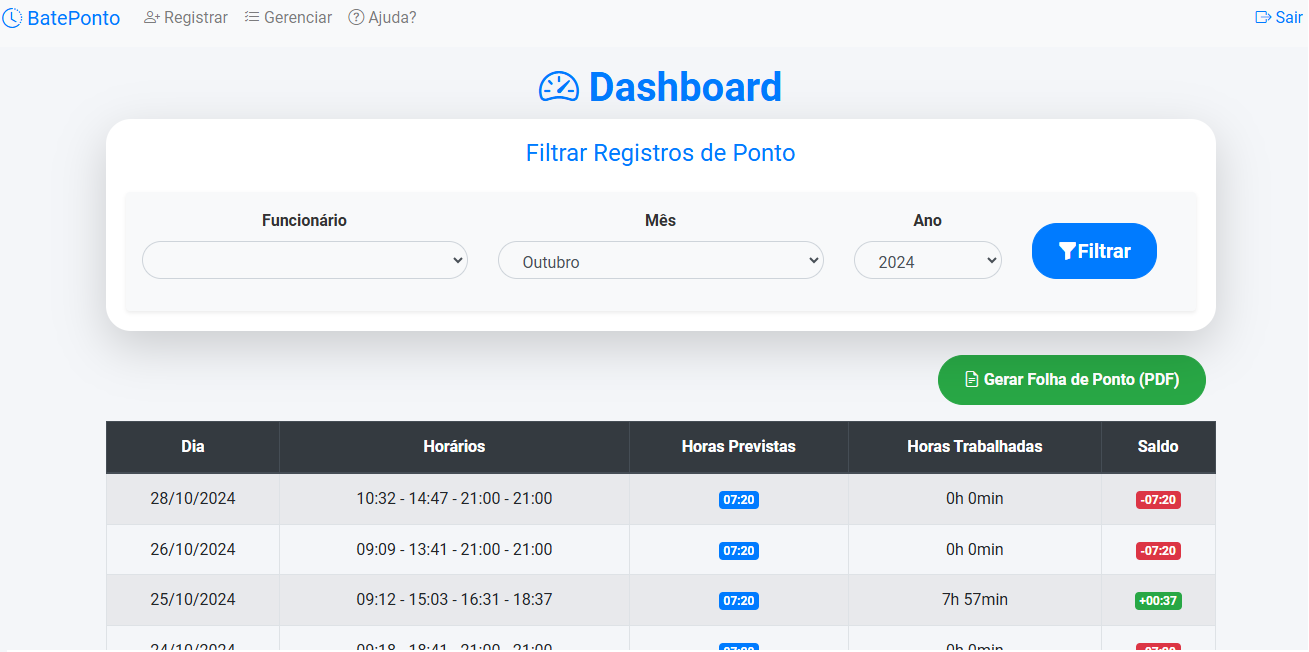Click the Dashboard speedometer icon
Image resolution: width=1309 pixels, height=652 pixels.
point(559,87)
